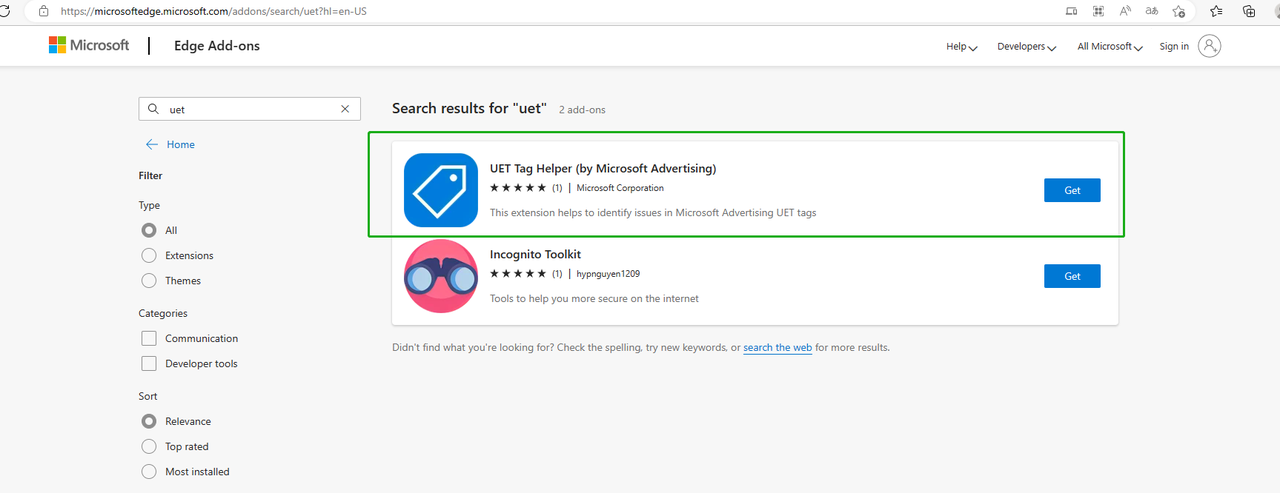Screen dimensions: 1280x493
Task: Check the Communication category
Action: click(x=149, y=338)
